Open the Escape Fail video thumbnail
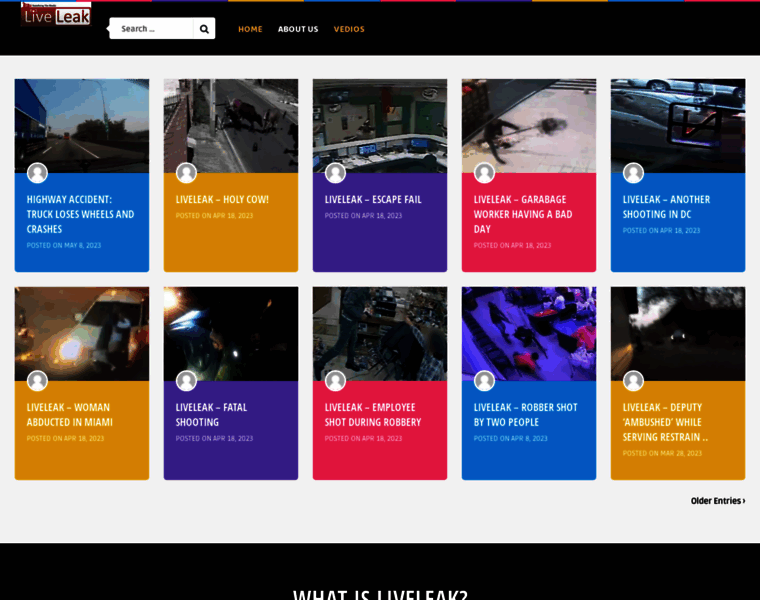Image resolution: width=760 pixels, height=600 pixels. coord(380,126)
